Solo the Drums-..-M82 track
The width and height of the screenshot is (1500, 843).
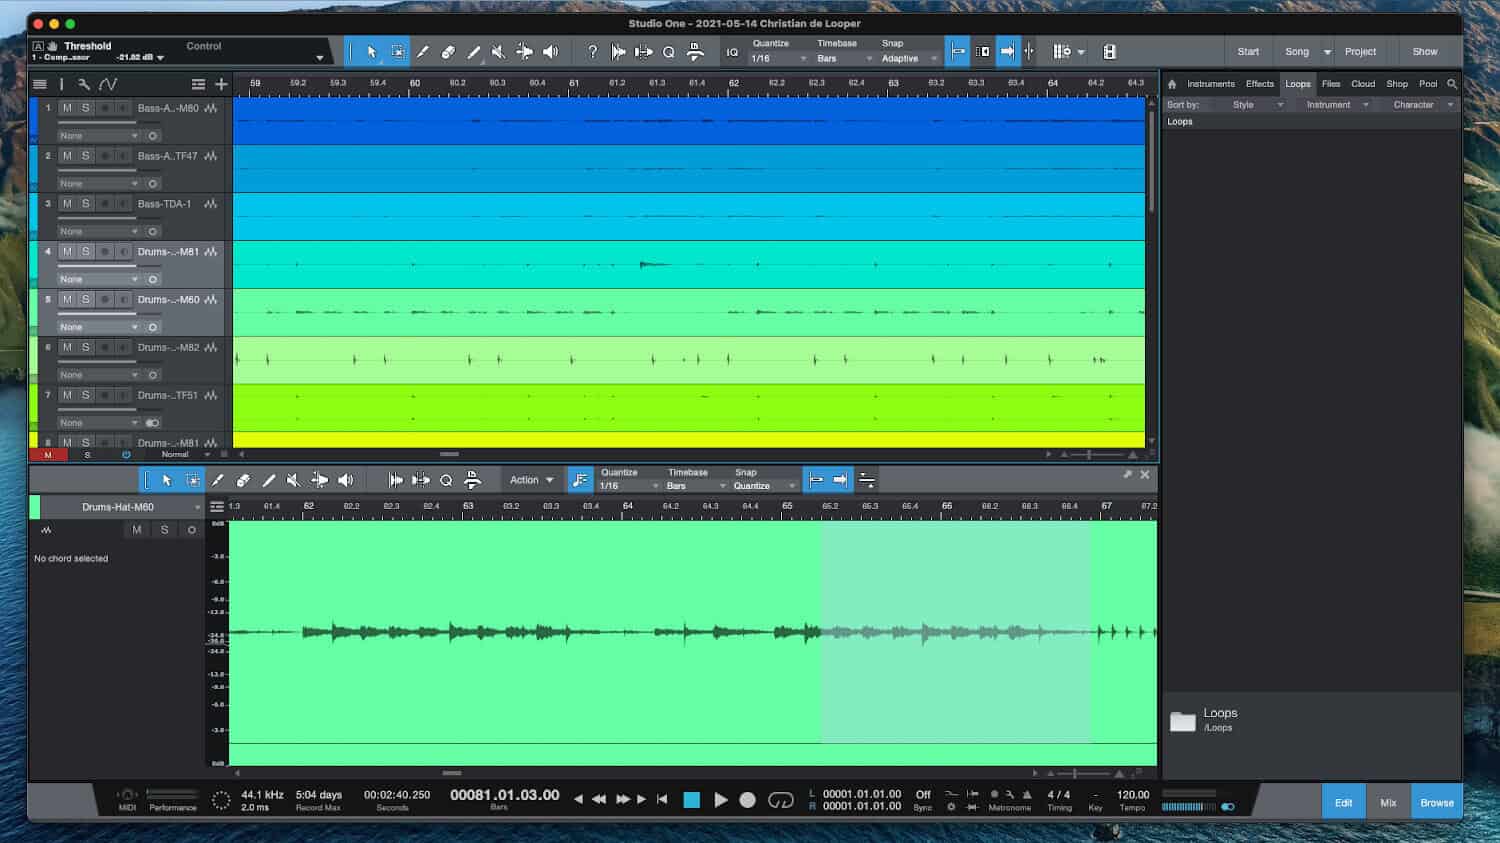tap(86, 348)
